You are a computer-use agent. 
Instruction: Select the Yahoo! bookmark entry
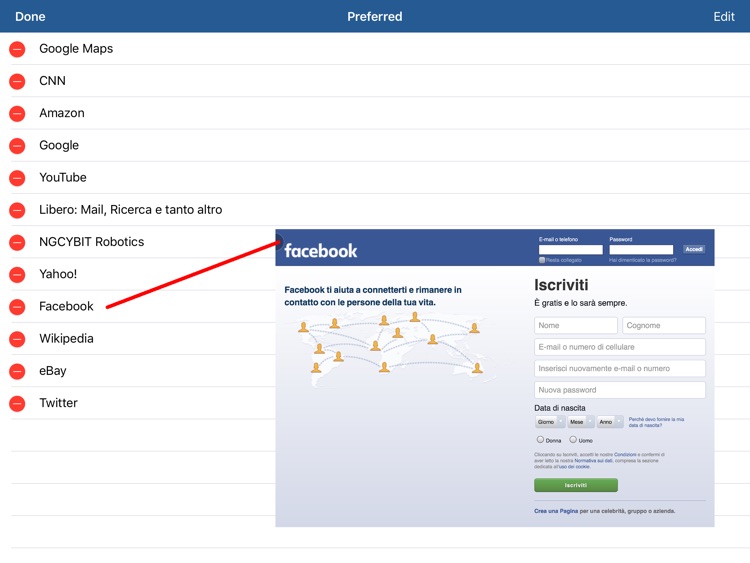click(138, 274)
